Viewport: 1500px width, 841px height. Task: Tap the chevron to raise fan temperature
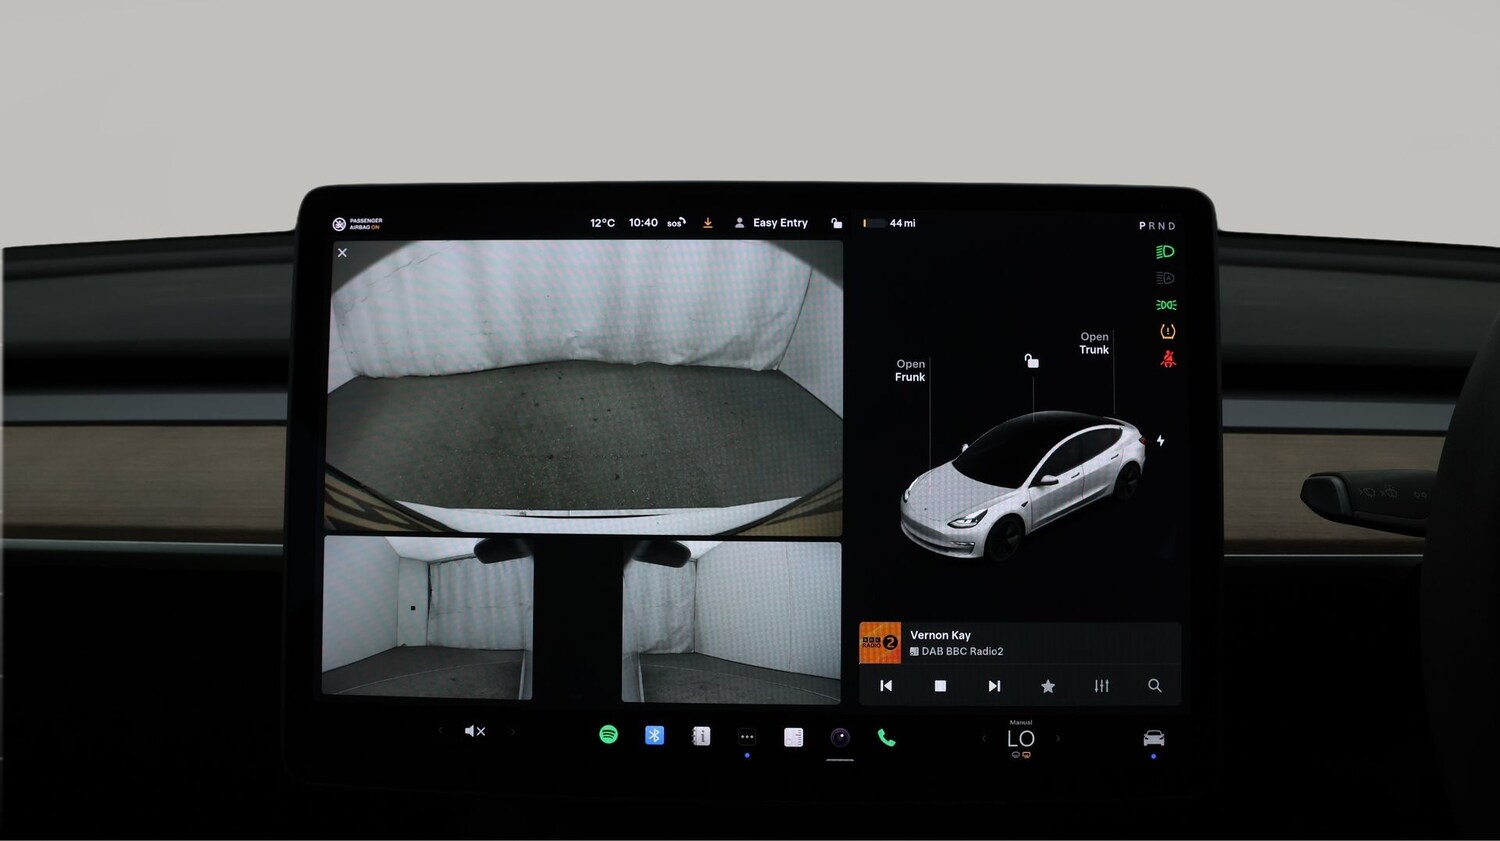(x=1057, y=737)
